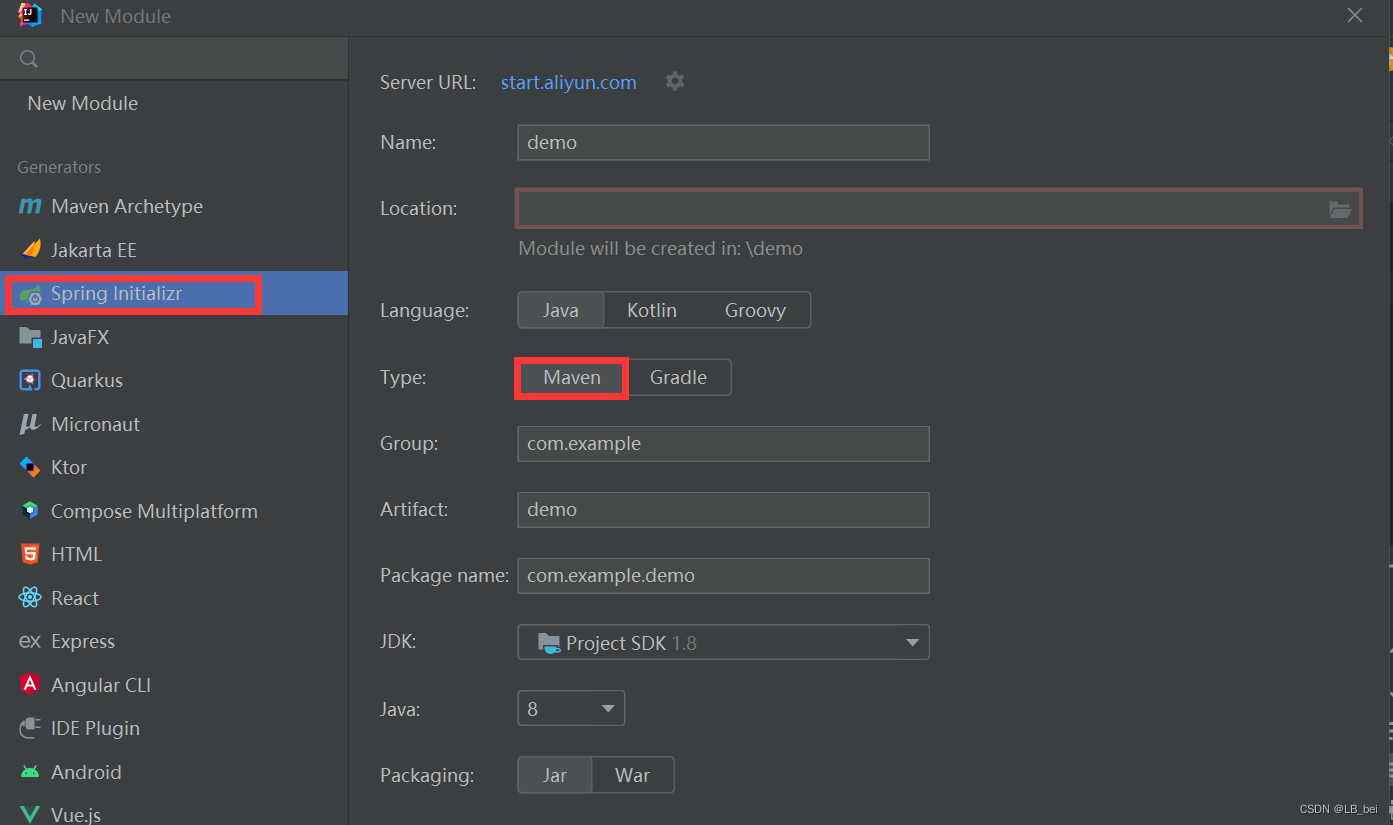Select the IDE Plugin generator row
Viewport: 1393px width, 825px height.
pos(174,728)
